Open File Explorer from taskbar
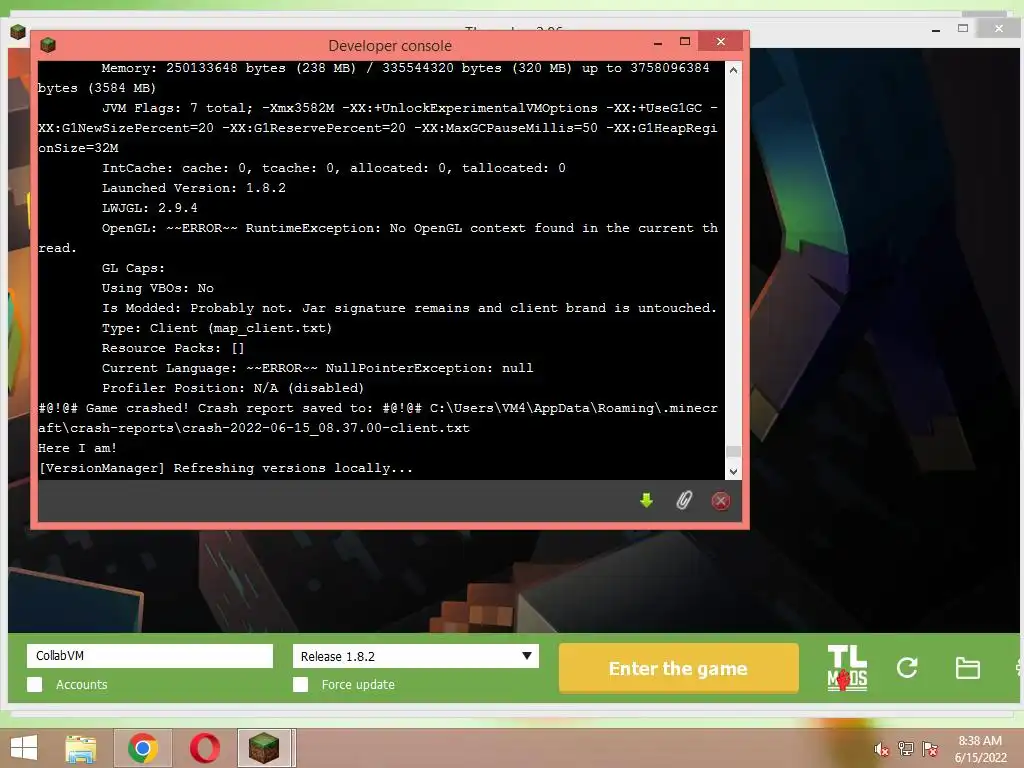The height and width of the screenshot is (768, 1024). click(x=81, y=748)
